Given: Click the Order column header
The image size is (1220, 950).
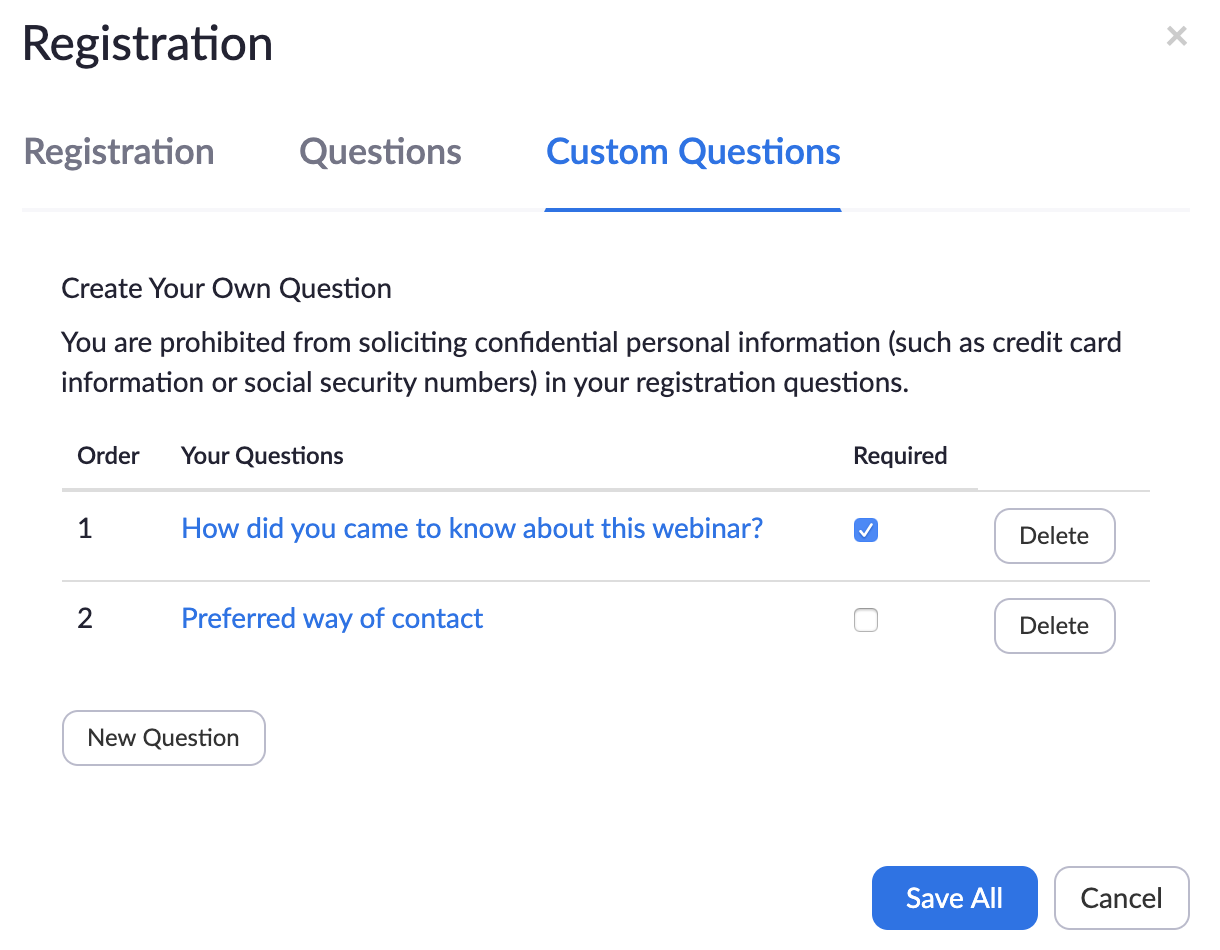Looking at the screenshot, I should coord(108,456).
